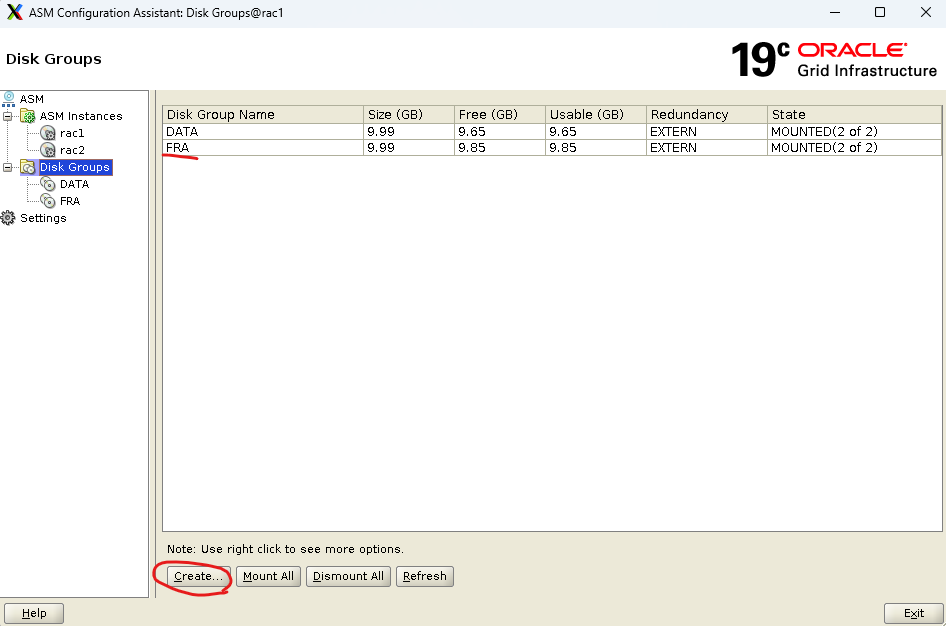
Task: Open Settings in the tree
Action: pyautogui.click(x=43, y=218)
